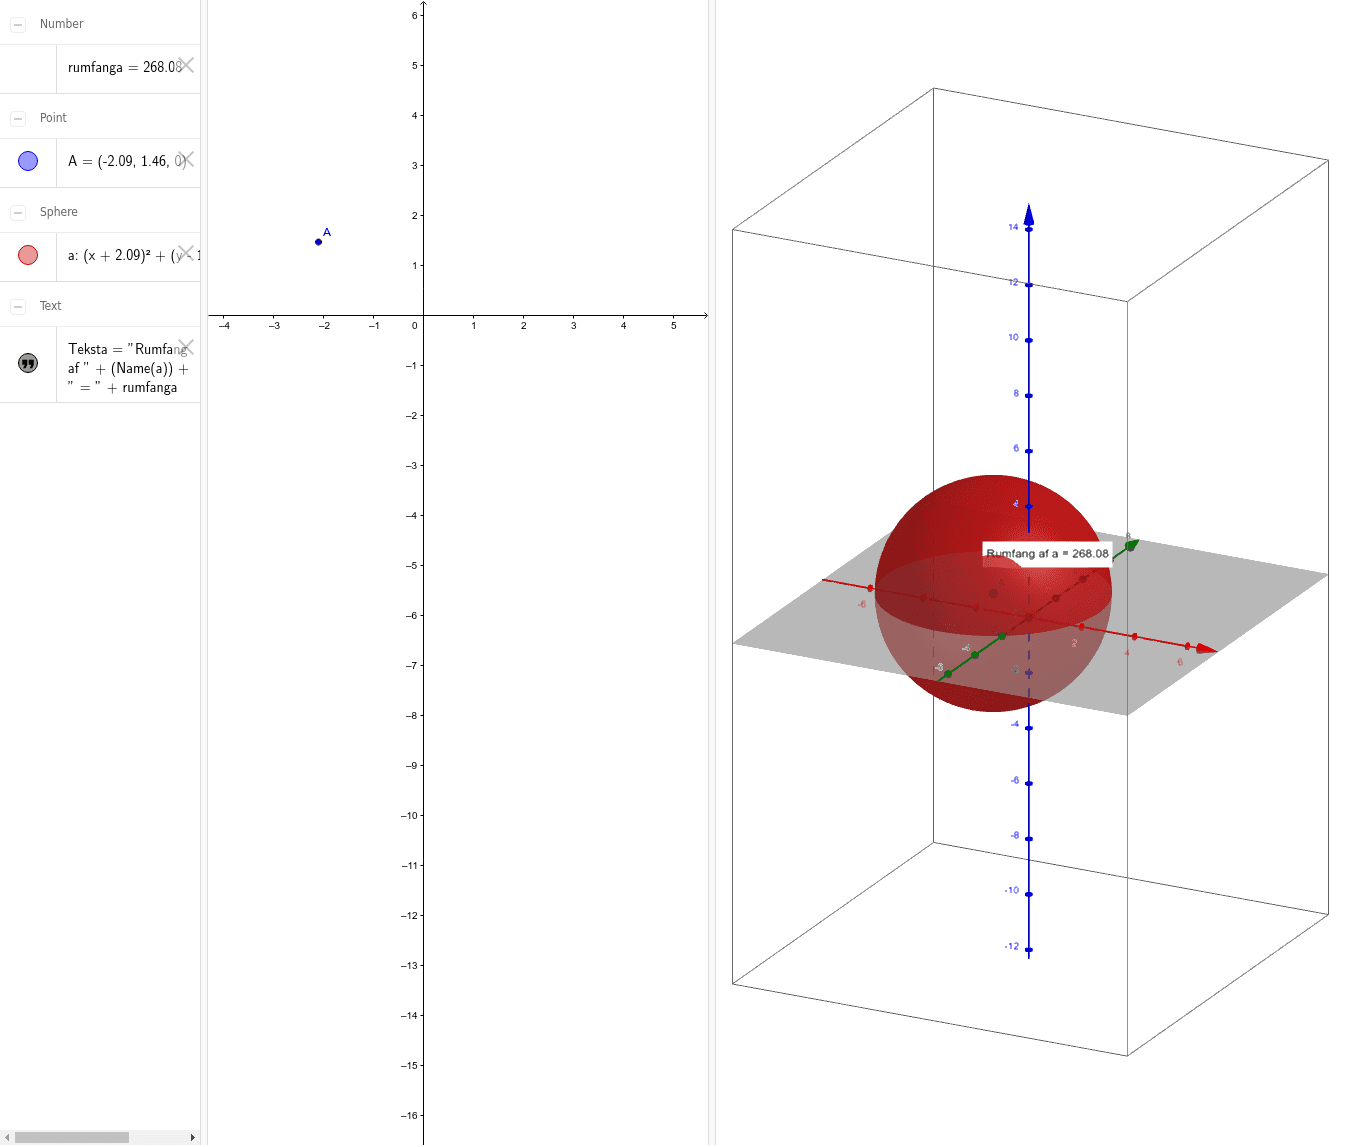
Task: Click the red x-axis arrowhead in 3D view
Action: point(1206,649)
